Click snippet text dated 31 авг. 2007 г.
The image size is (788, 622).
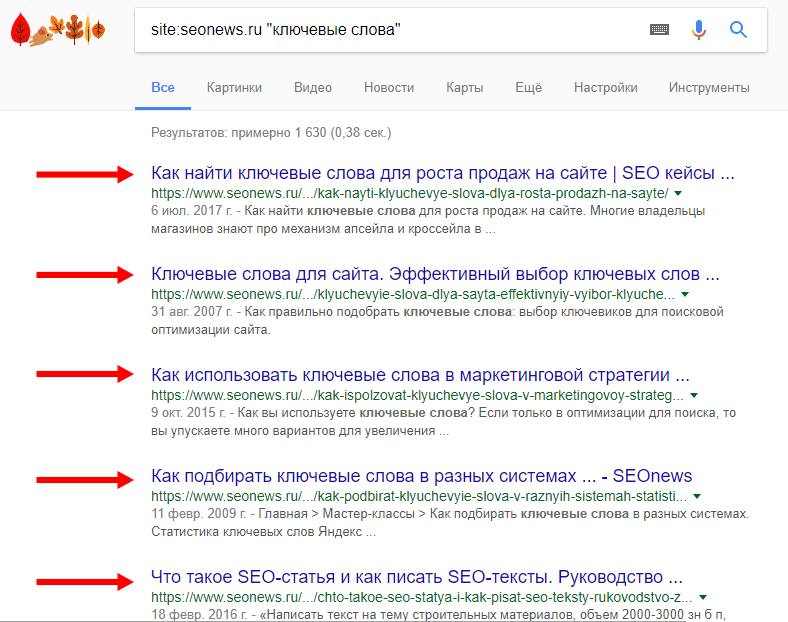[437, 321]
